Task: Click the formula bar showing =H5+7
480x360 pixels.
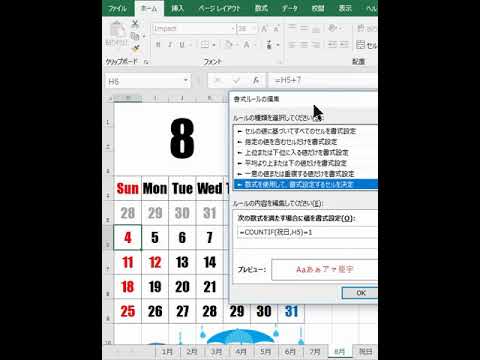Action: (x=323, y=80)
